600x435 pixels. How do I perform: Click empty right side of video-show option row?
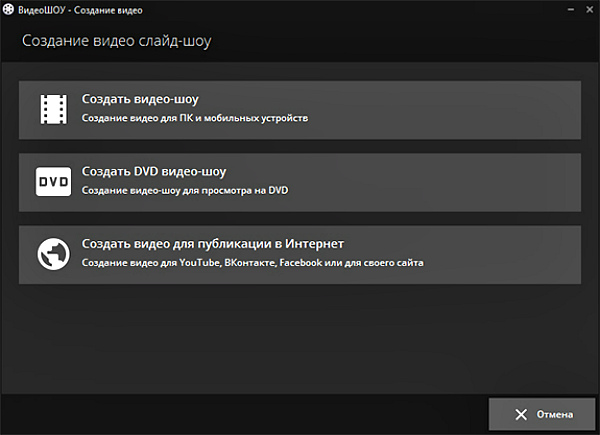coord(480,109)
